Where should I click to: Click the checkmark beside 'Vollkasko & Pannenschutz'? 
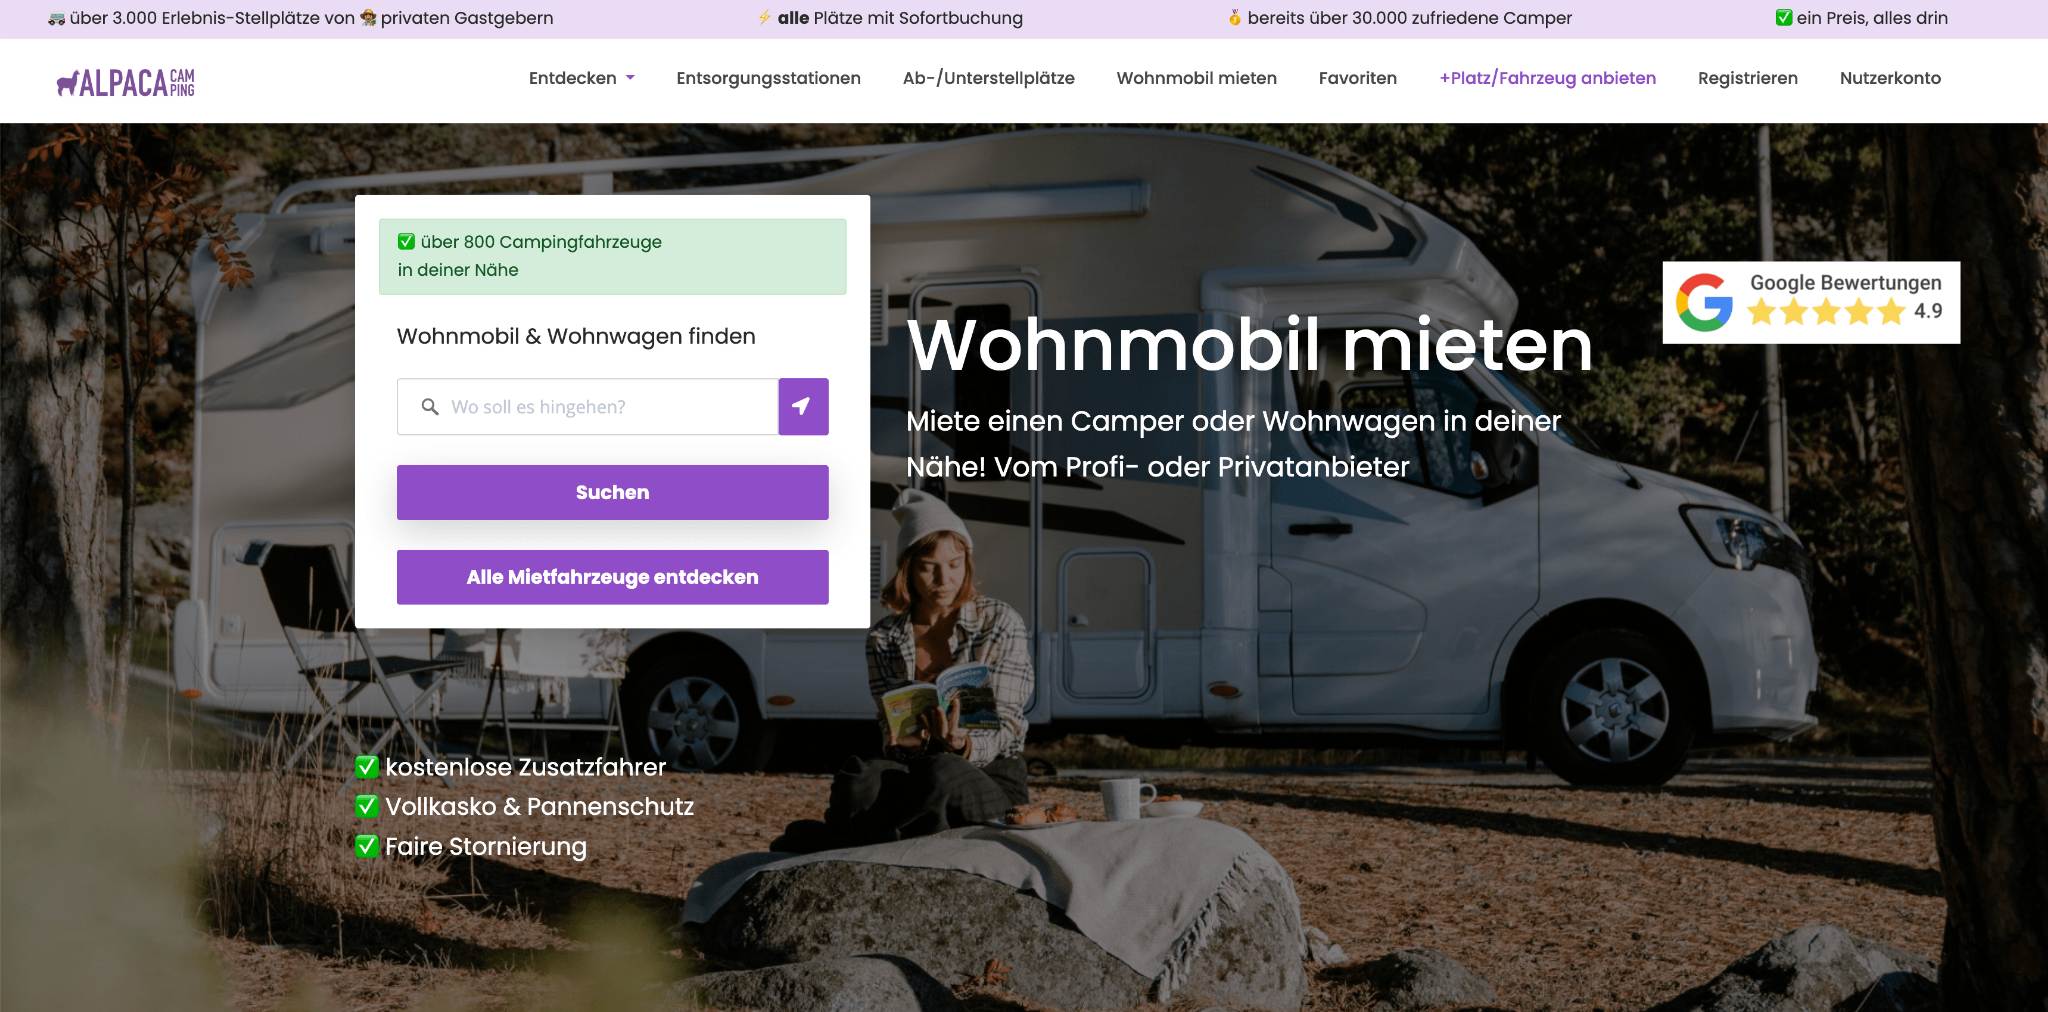tap(367, 806)
